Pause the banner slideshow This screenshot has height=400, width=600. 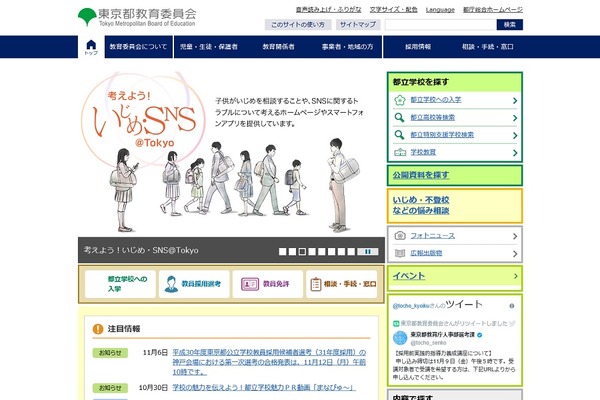pyautogui.click(x=368, y=251)
